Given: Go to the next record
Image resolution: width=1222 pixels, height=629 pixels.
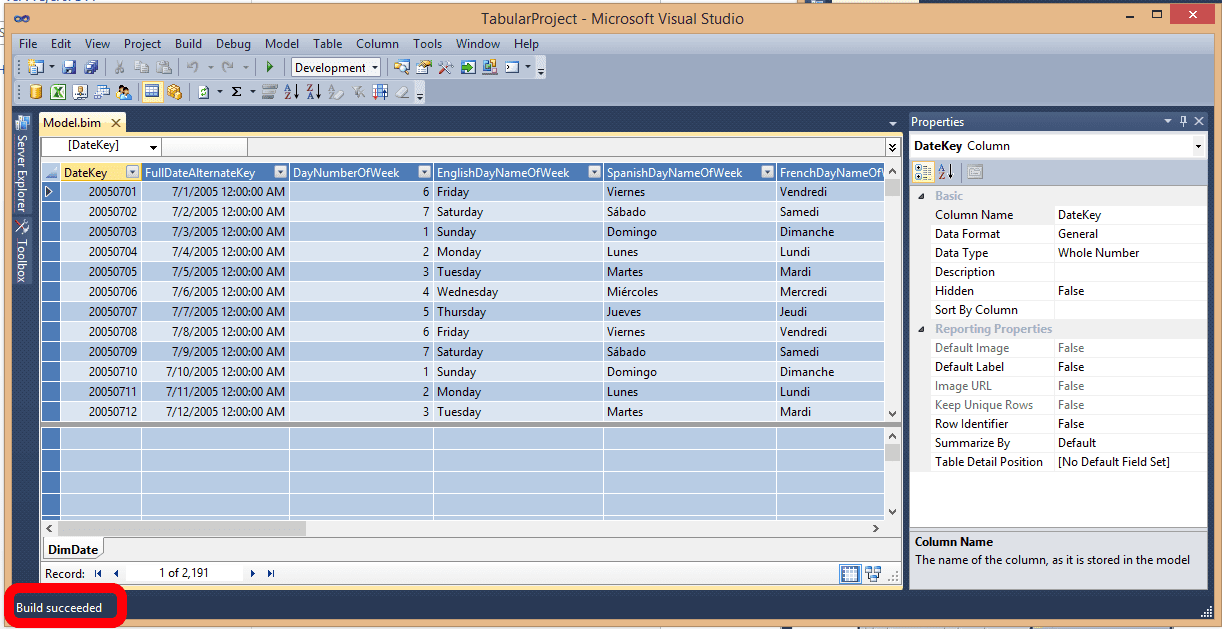Looking at the screenshot, I should [x=253, y=574].
